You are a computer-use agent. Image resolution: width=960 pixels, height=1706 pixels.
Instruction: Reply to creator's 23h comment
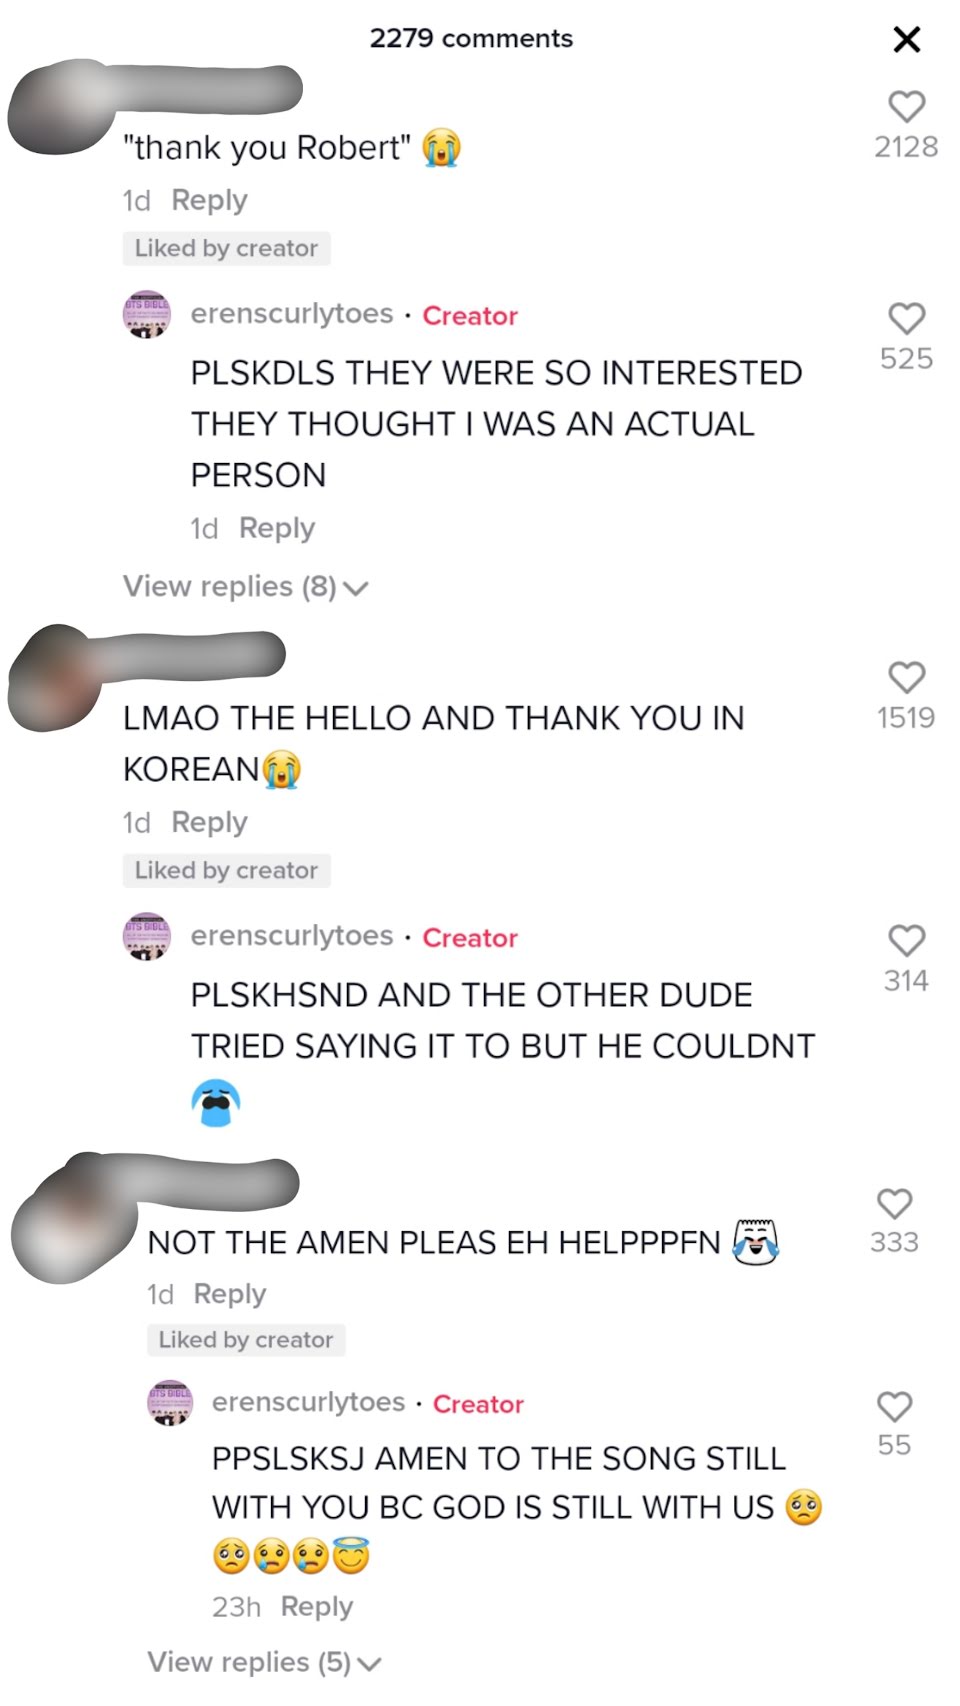tap(317, 1606)
